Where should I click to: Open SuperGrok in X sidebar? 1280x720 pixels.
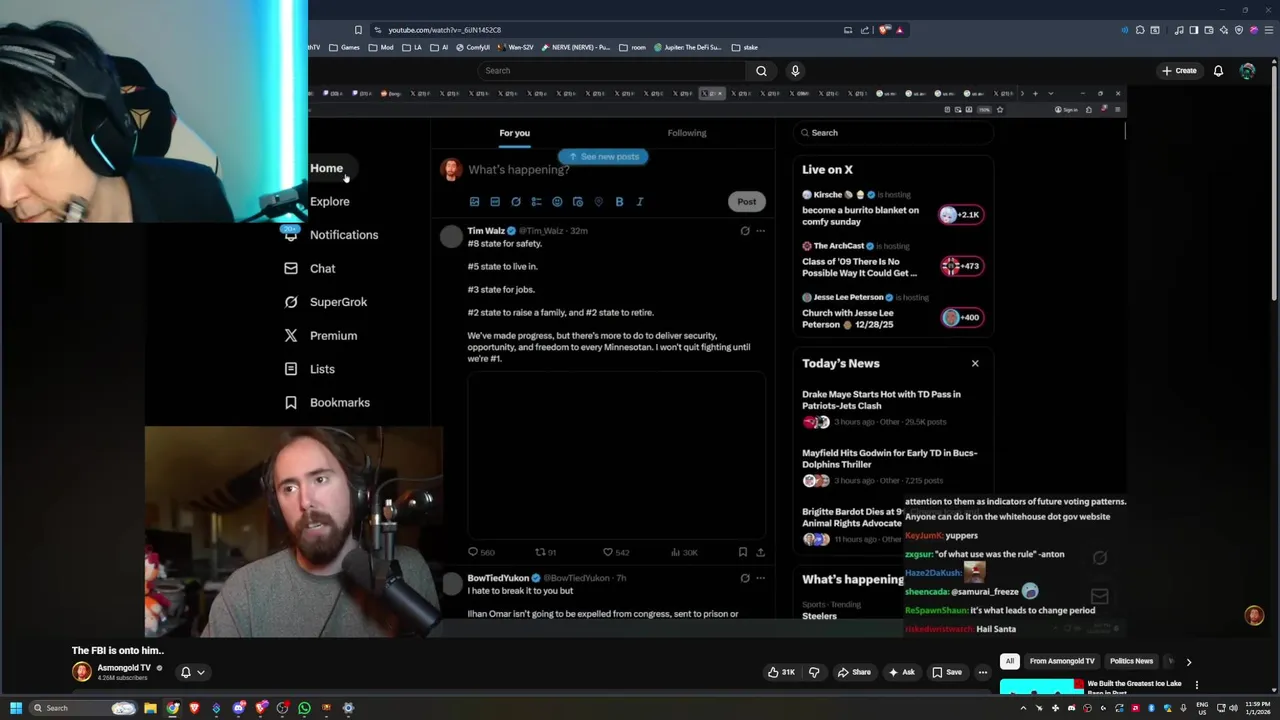326,302
